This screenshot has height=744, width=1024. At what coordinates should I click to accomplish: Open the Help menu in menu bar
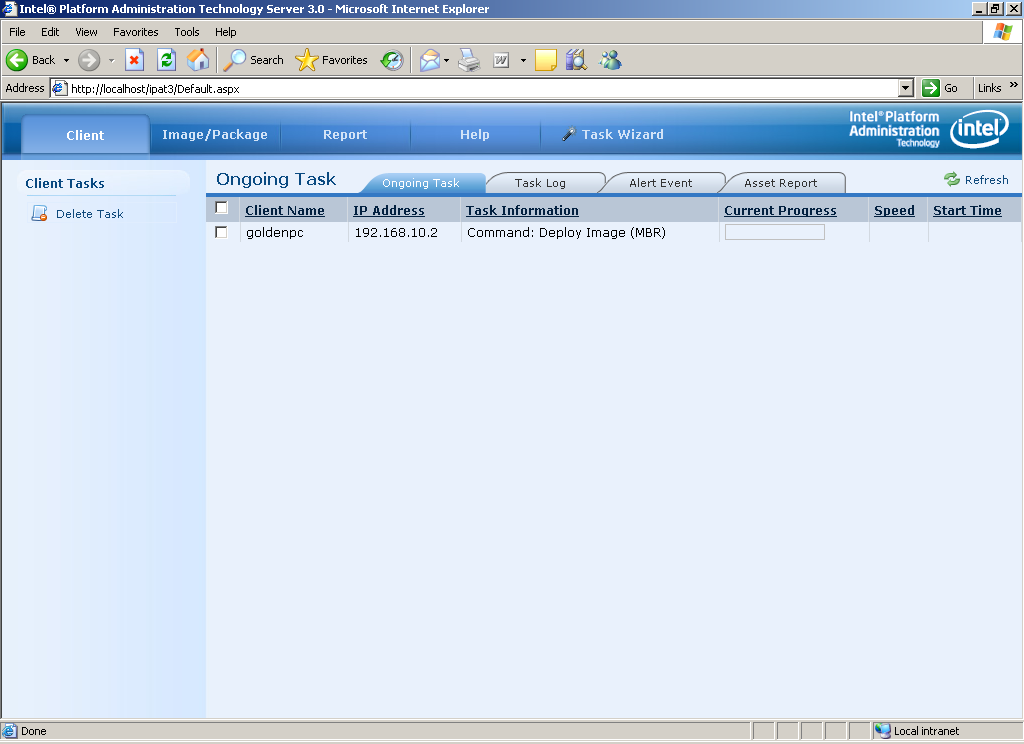(x=226, y=32)
